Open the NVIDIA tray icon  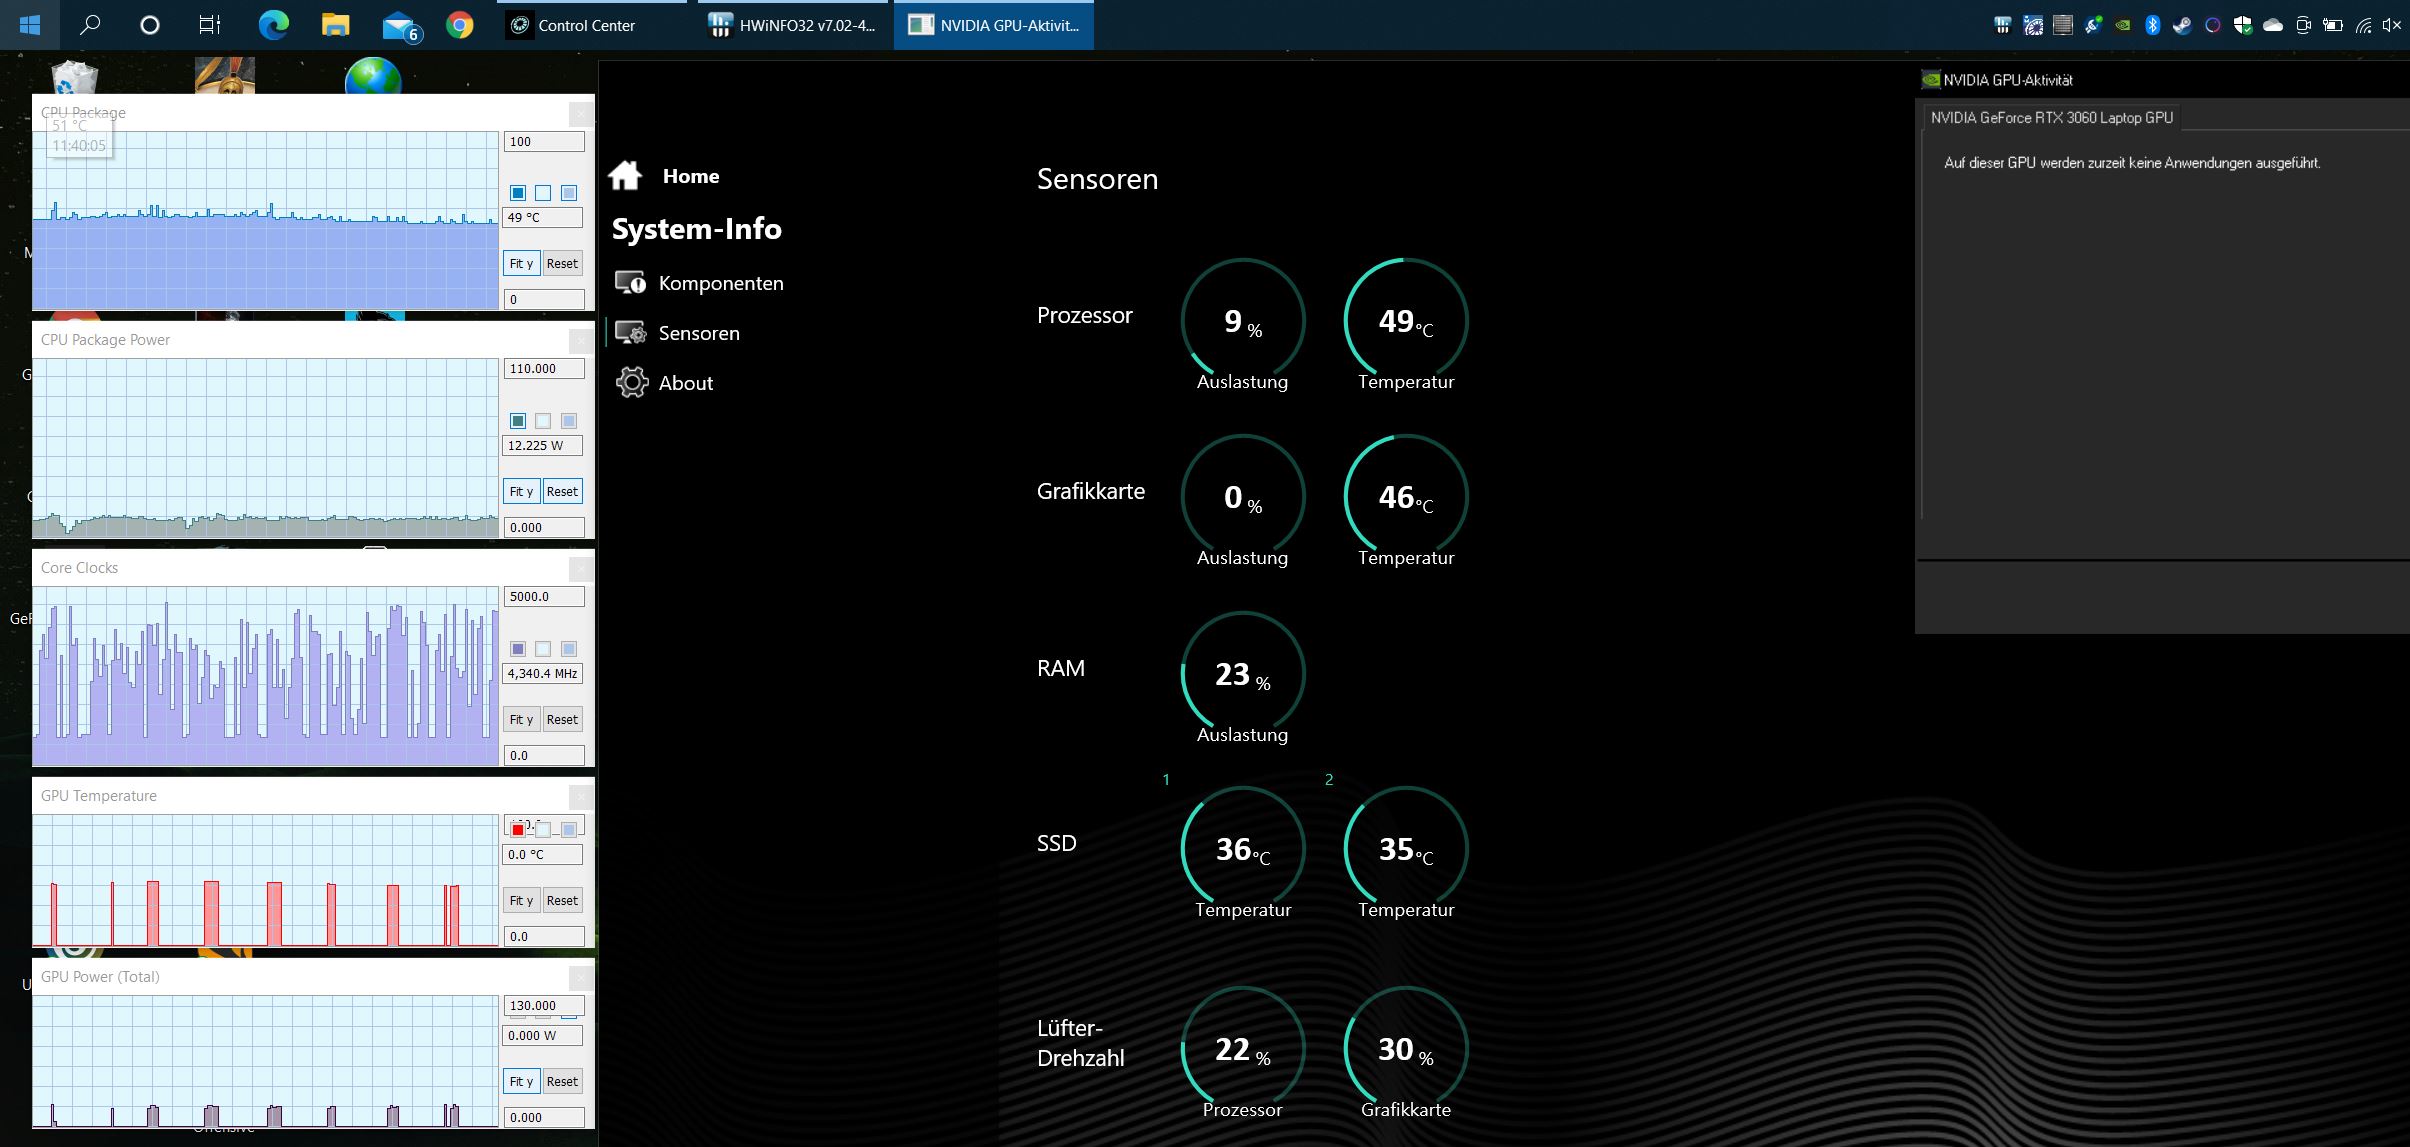pos(2122,26)
